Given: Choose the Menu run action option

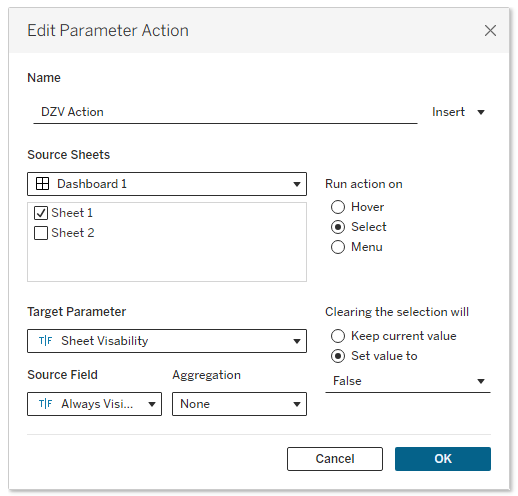Looking at the screenshot, I should click(x=338, y=247).
